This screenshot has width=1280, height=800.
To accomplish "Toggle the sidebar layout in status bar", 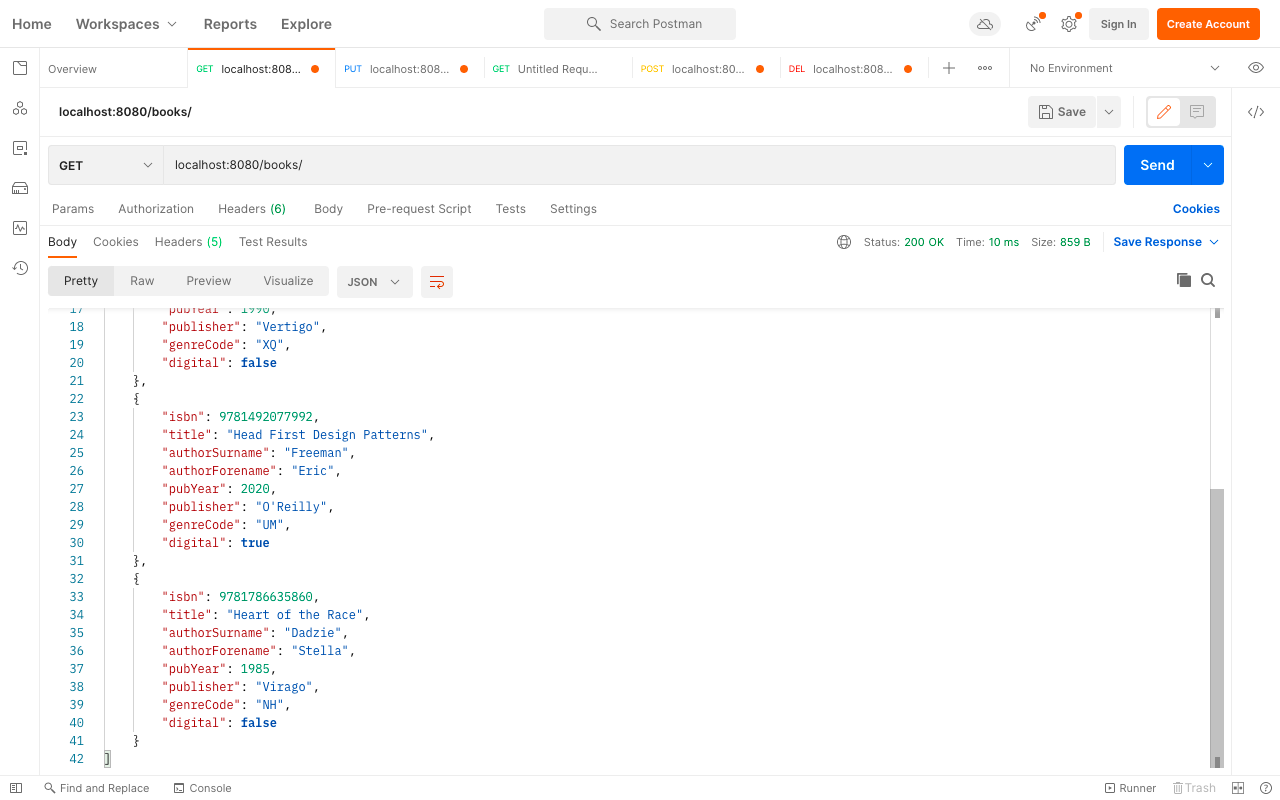I will click(x=16, y=788).
